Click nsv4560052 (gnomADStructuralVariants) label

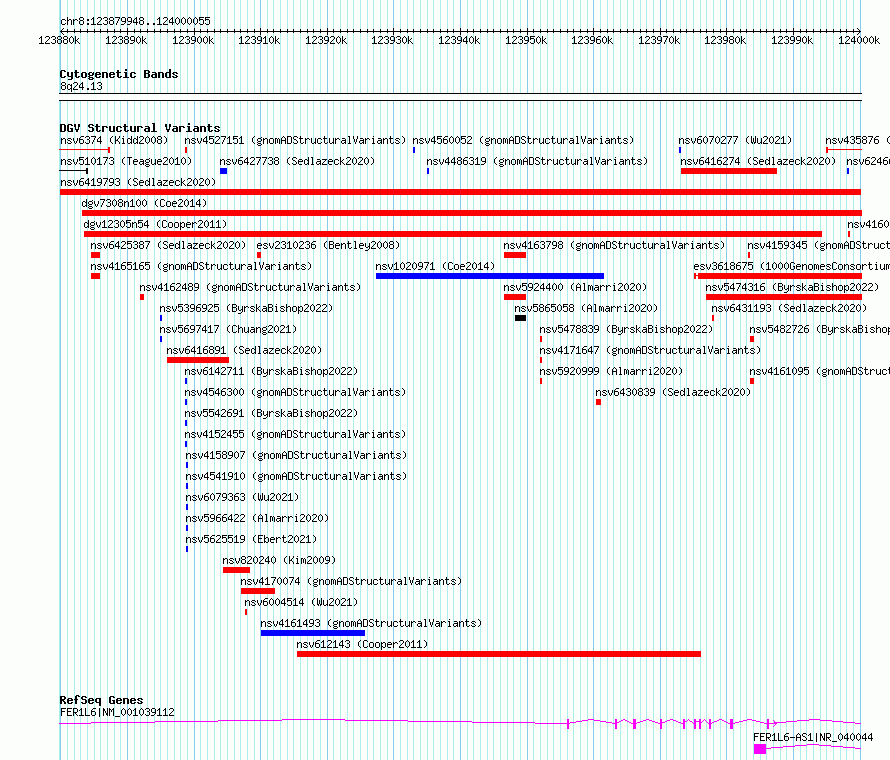click(523, 140)
